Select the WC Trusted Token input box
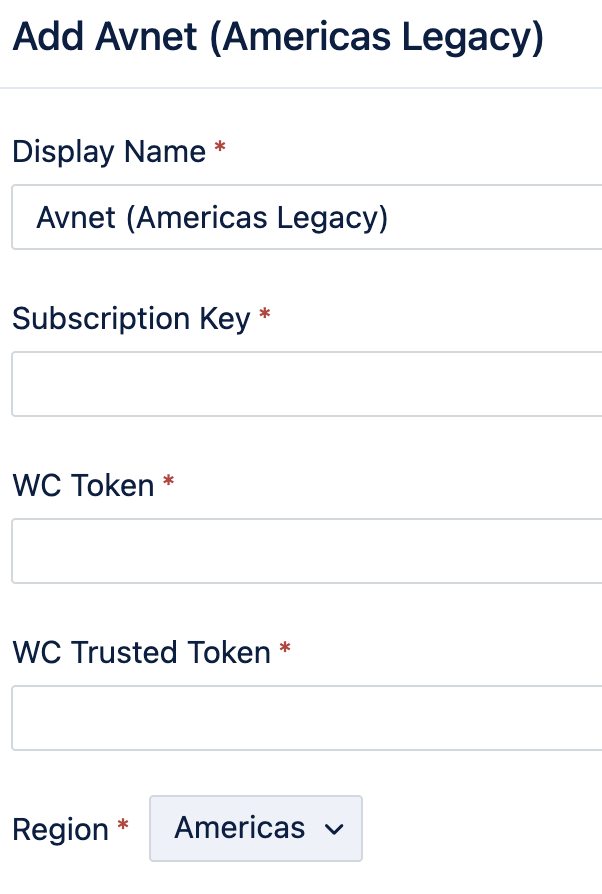 point(306,718)
